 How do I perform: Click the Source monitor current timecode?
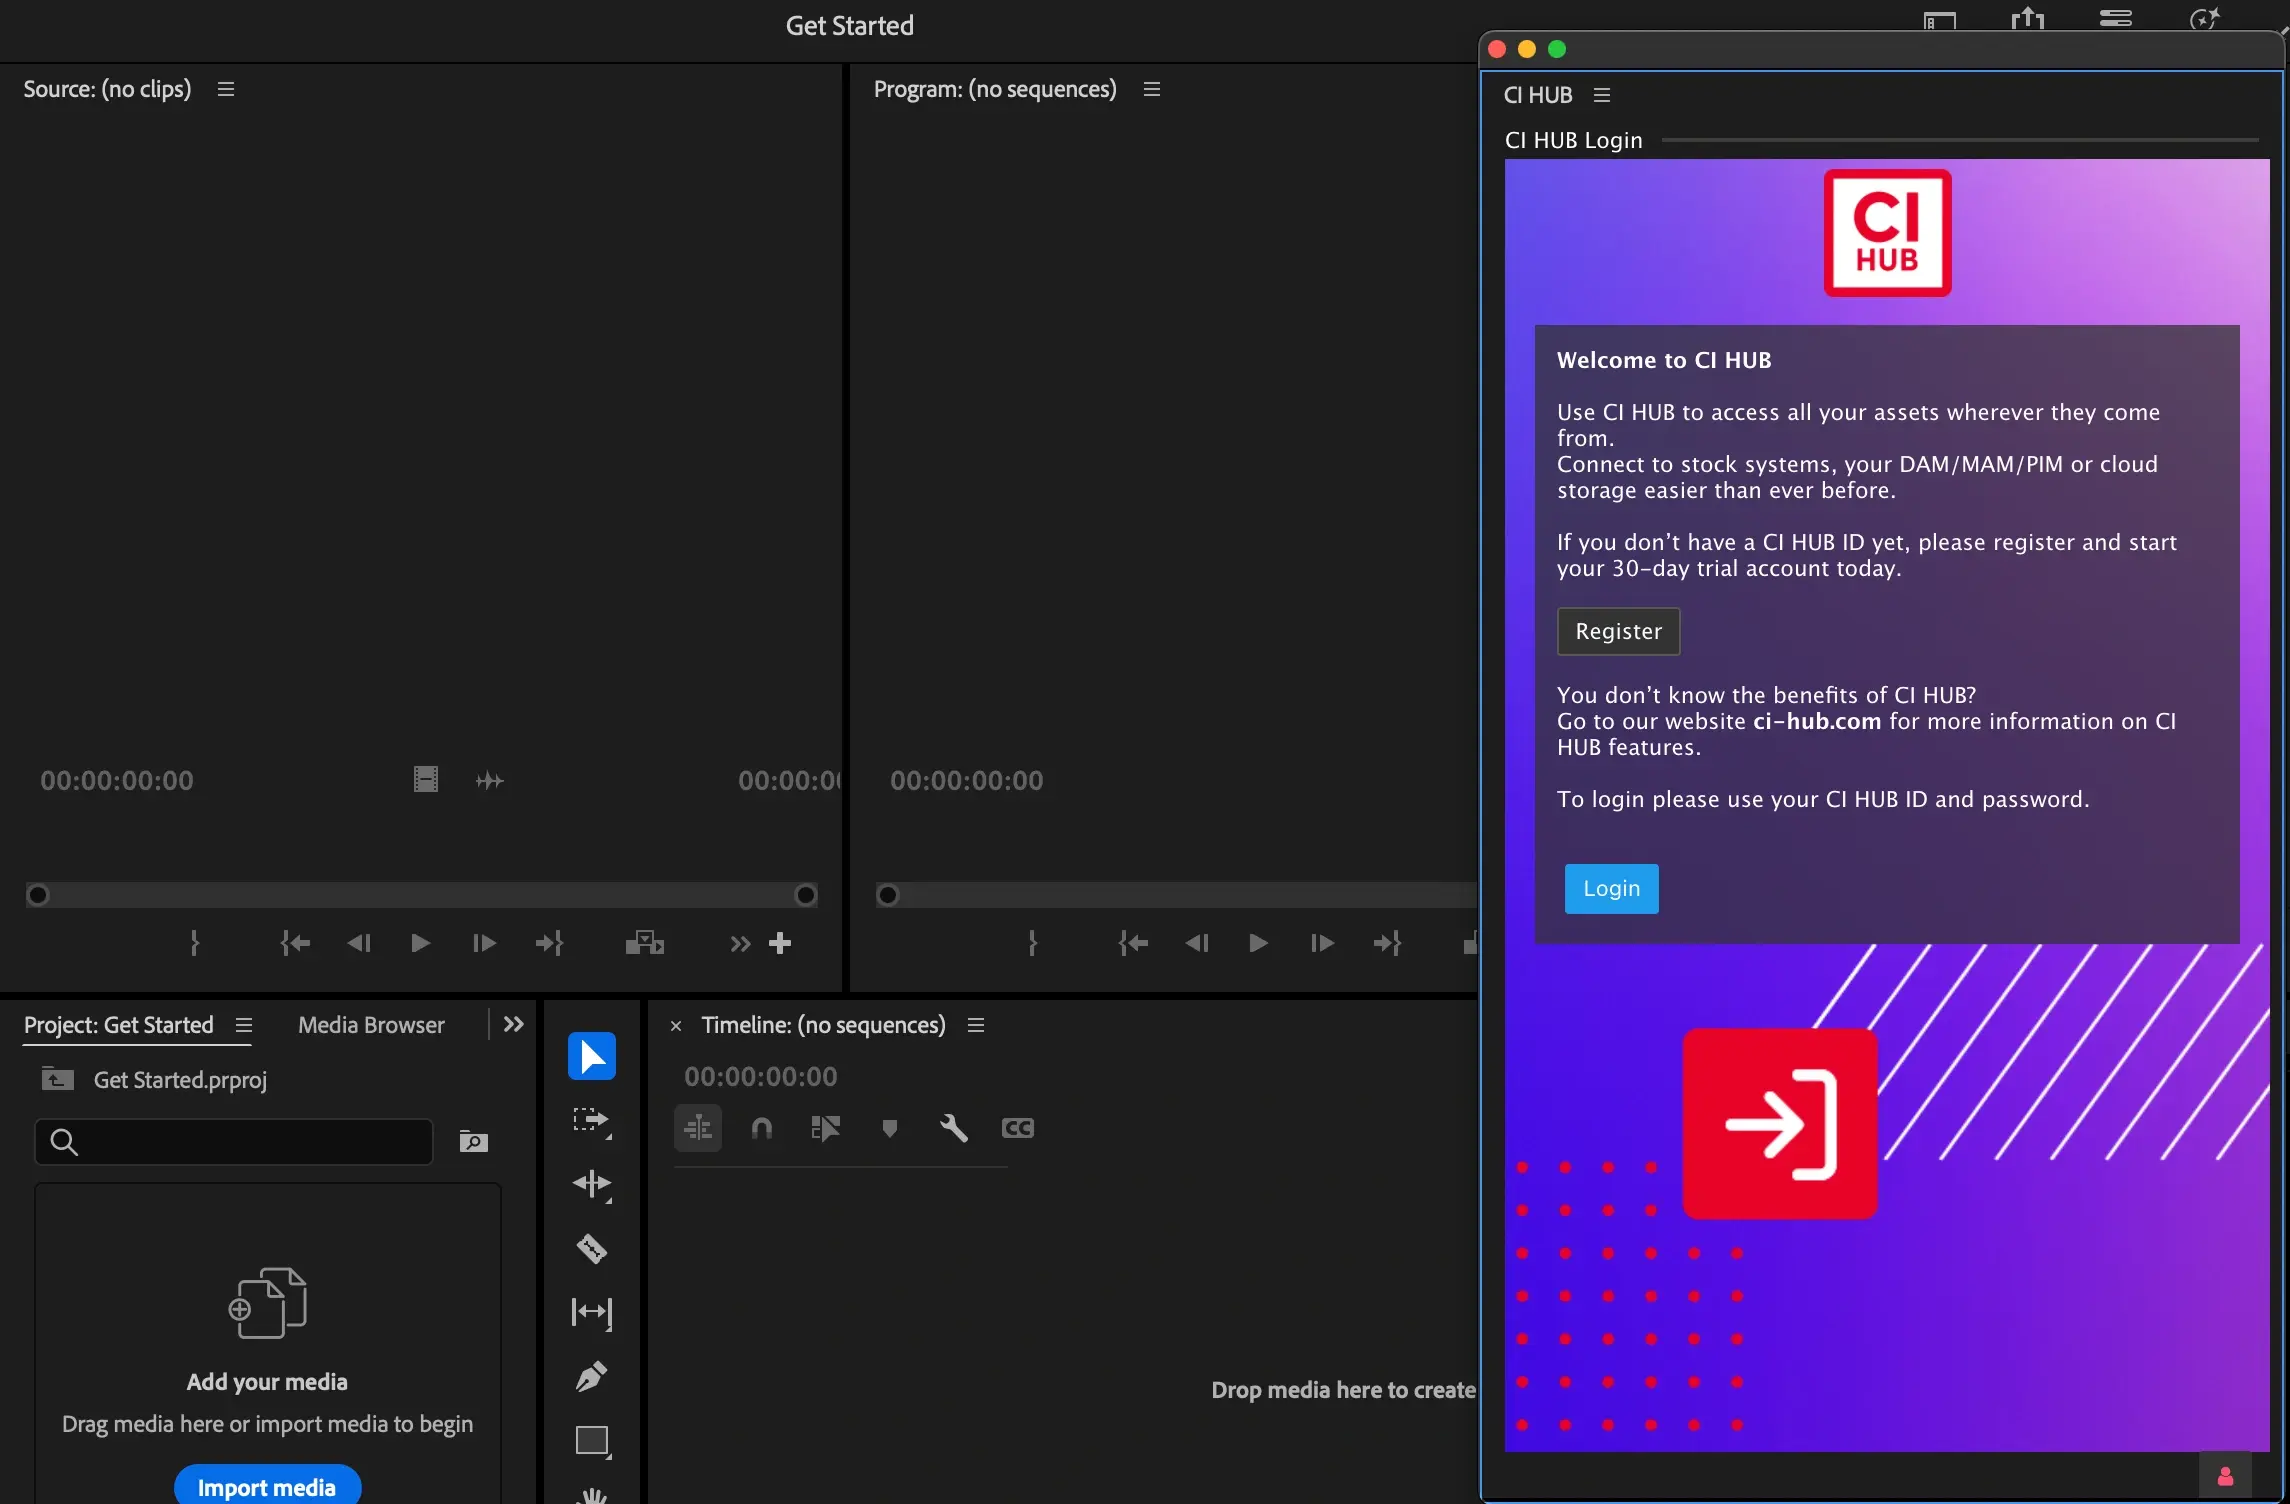click(117, 781)
